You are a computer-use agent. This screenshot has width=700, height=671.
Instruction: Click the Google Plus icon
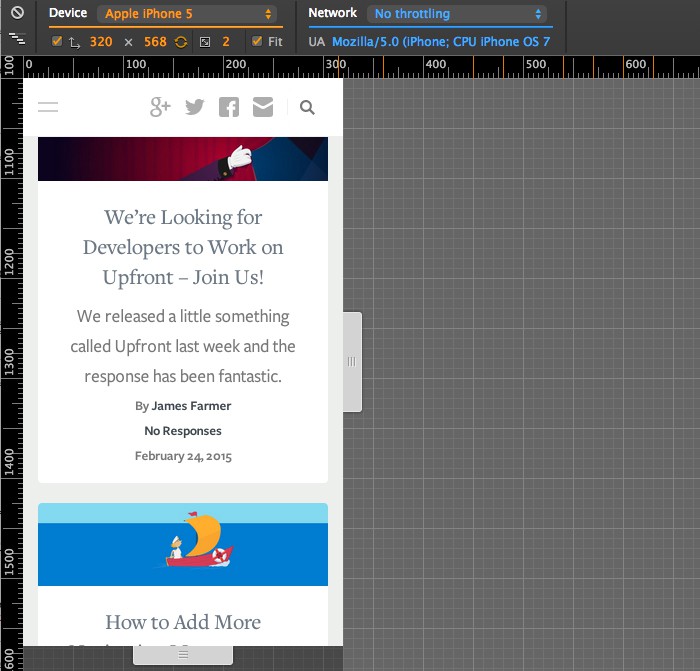point(160,107)
